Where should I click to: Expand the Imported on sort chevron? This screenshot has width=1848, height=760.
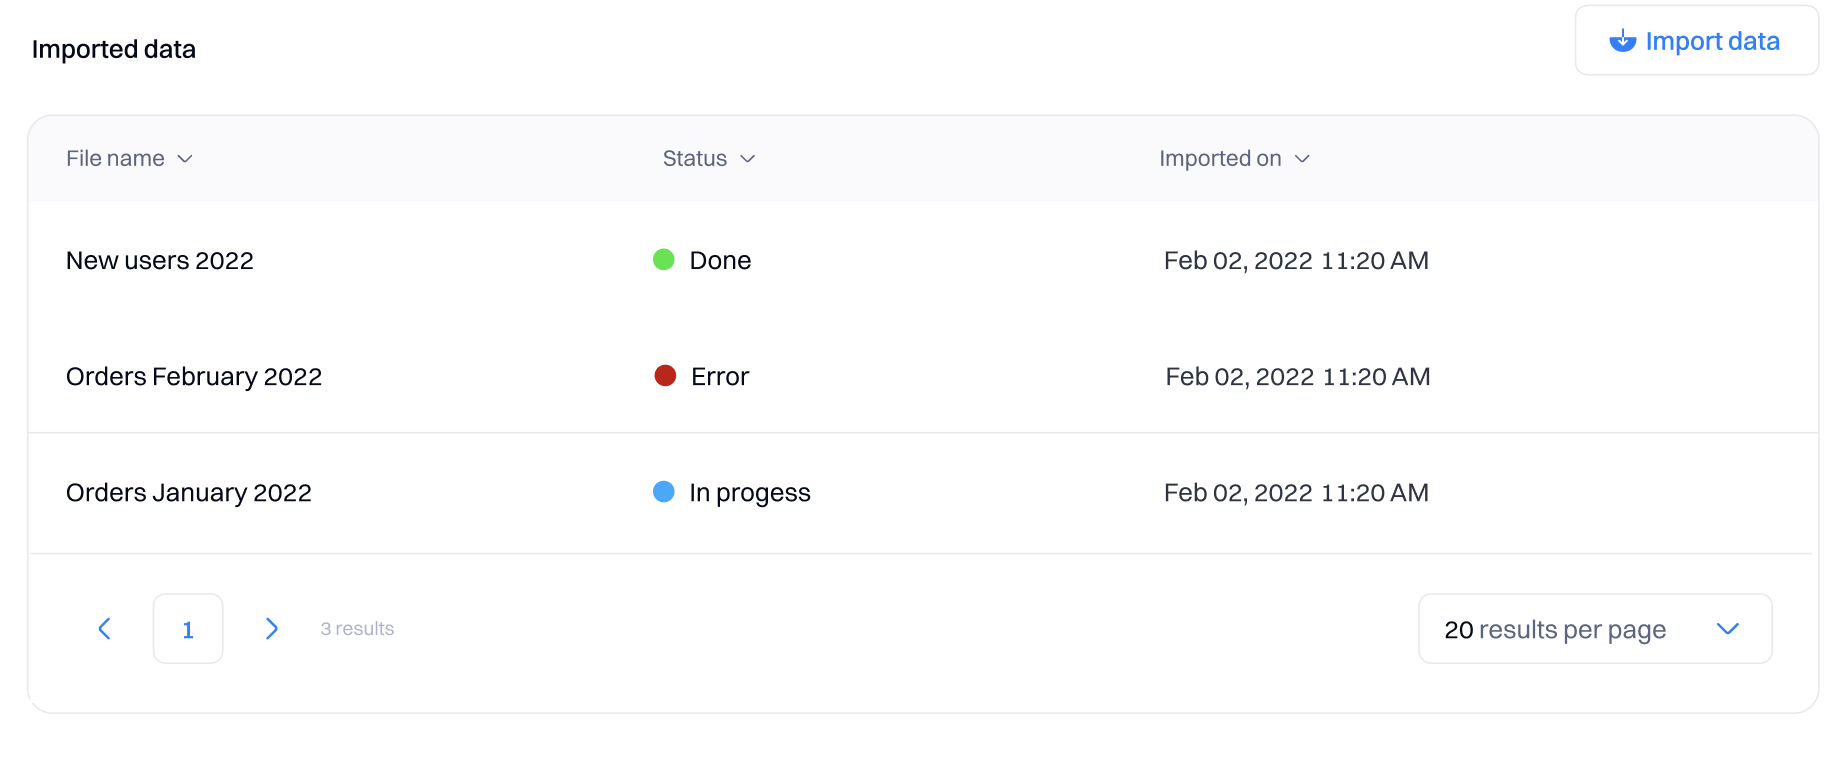(1302, 159)
